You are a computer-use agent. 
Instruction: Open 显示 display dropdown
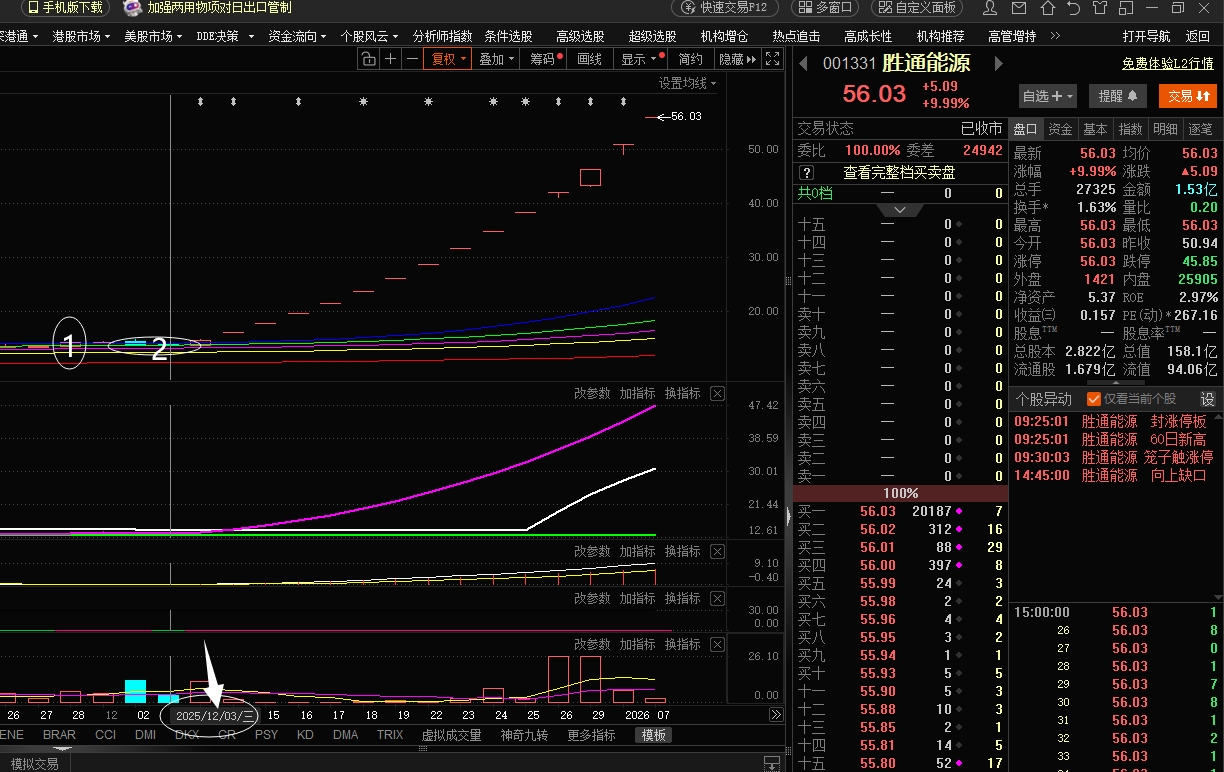(x=640, y=59)
